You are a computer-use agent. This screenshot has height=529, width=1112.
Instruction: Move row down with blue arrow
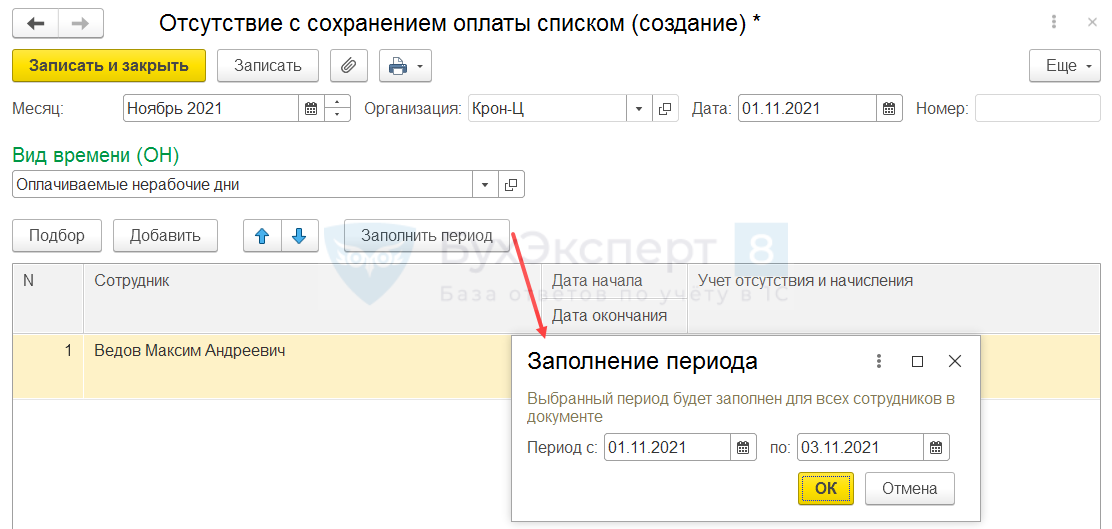(x=299, y=236)
